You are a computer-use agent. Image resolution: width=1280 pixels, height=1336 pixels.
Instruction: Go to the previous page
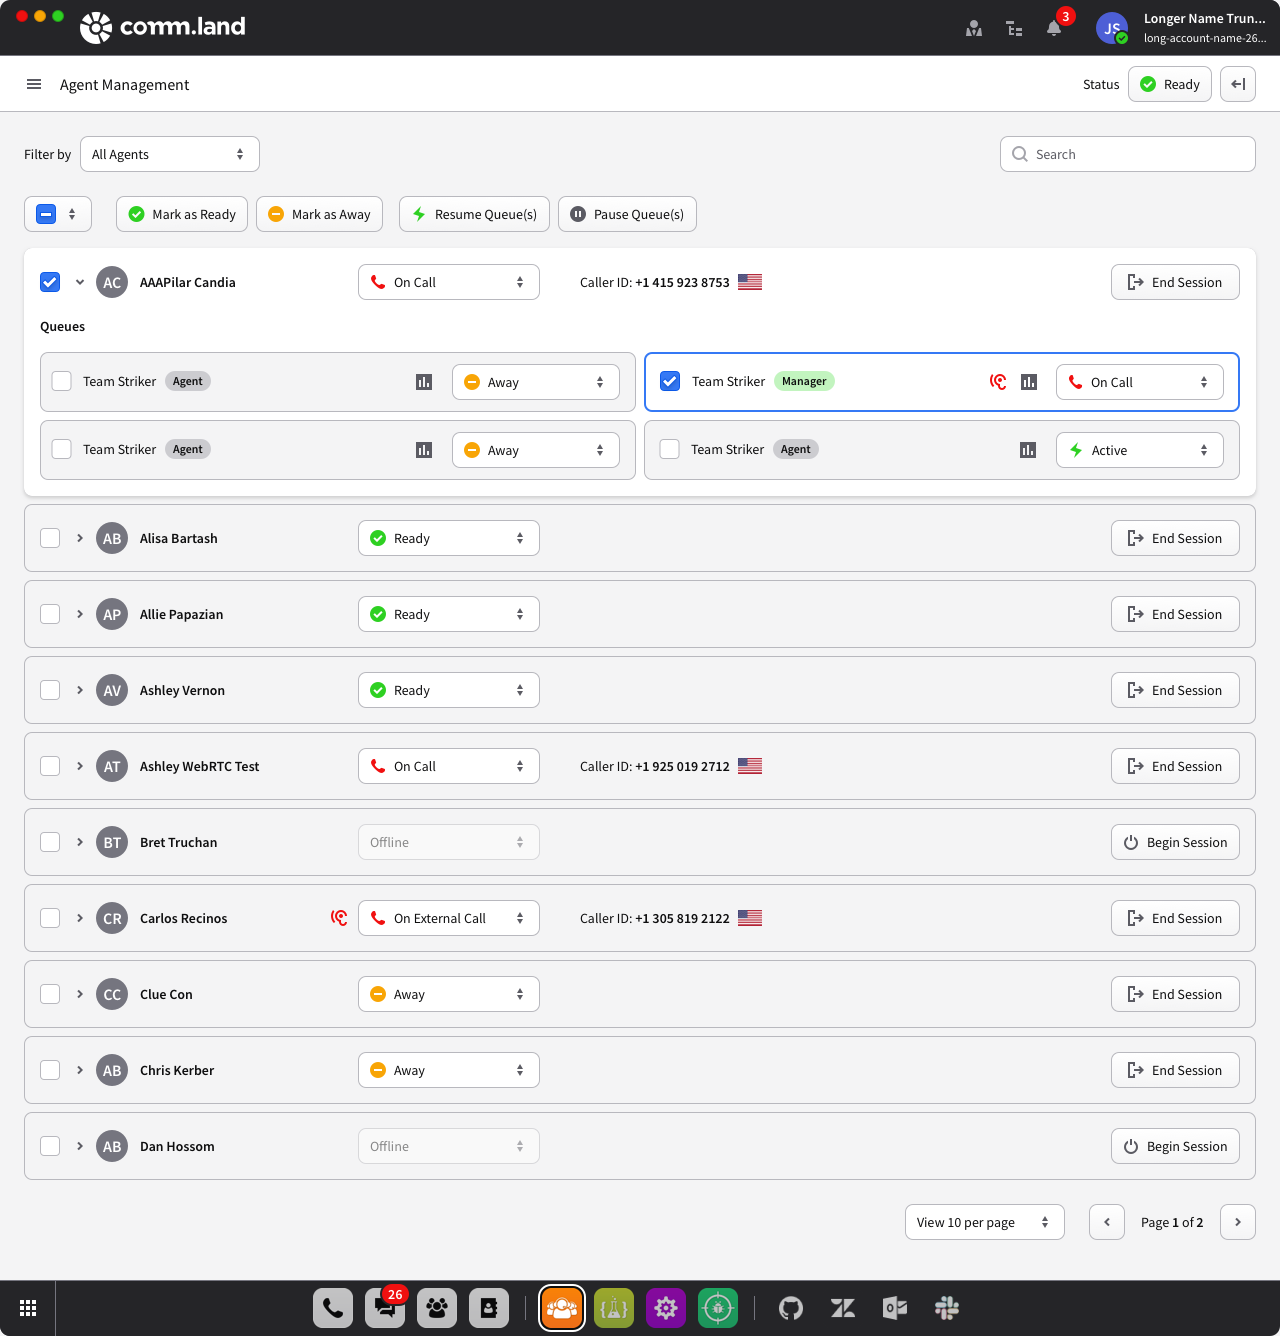click(x=1107, y=1222)
